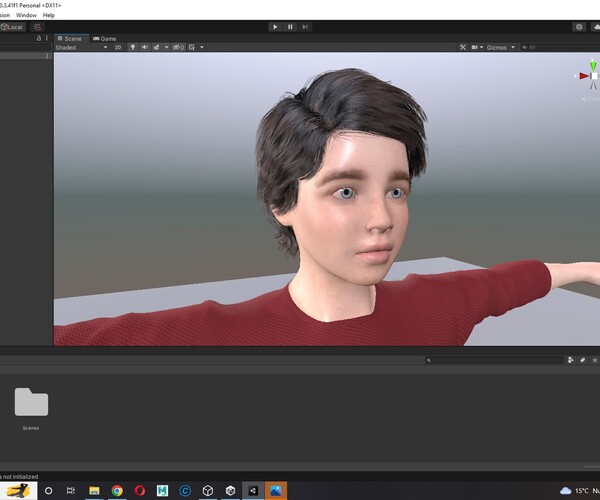Click the center cube of orientation gizmo

click(593, 76)
